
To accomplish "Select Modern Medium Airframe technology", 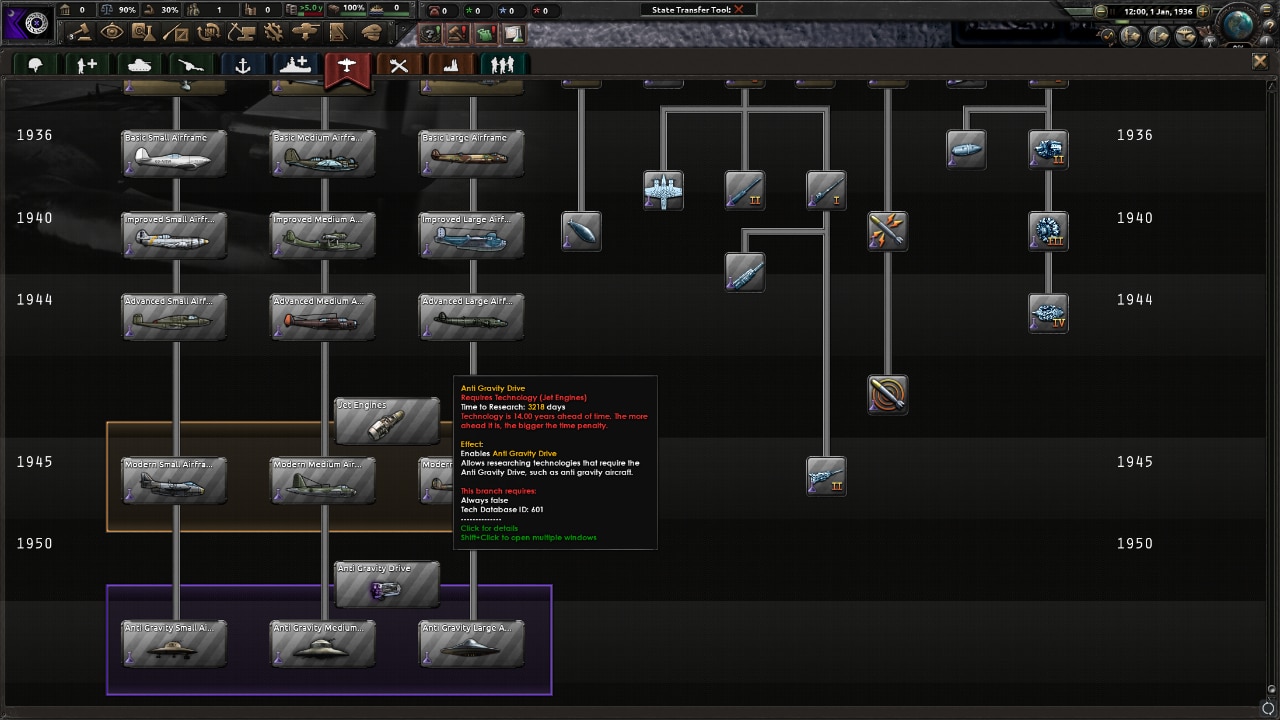I will tap(323, 481).
